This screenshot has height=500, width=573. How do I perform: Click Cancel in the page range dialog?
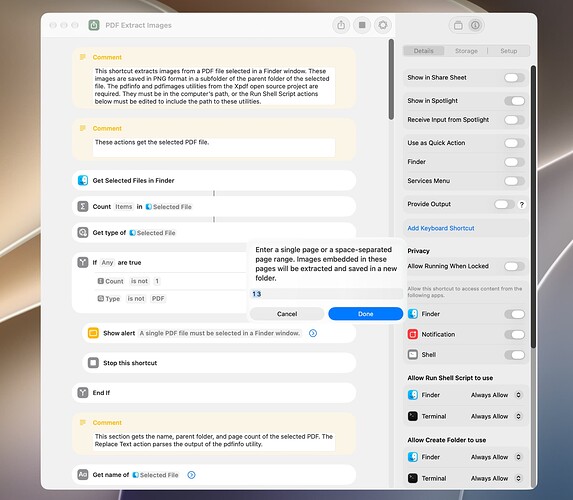(x=287, y=314)
